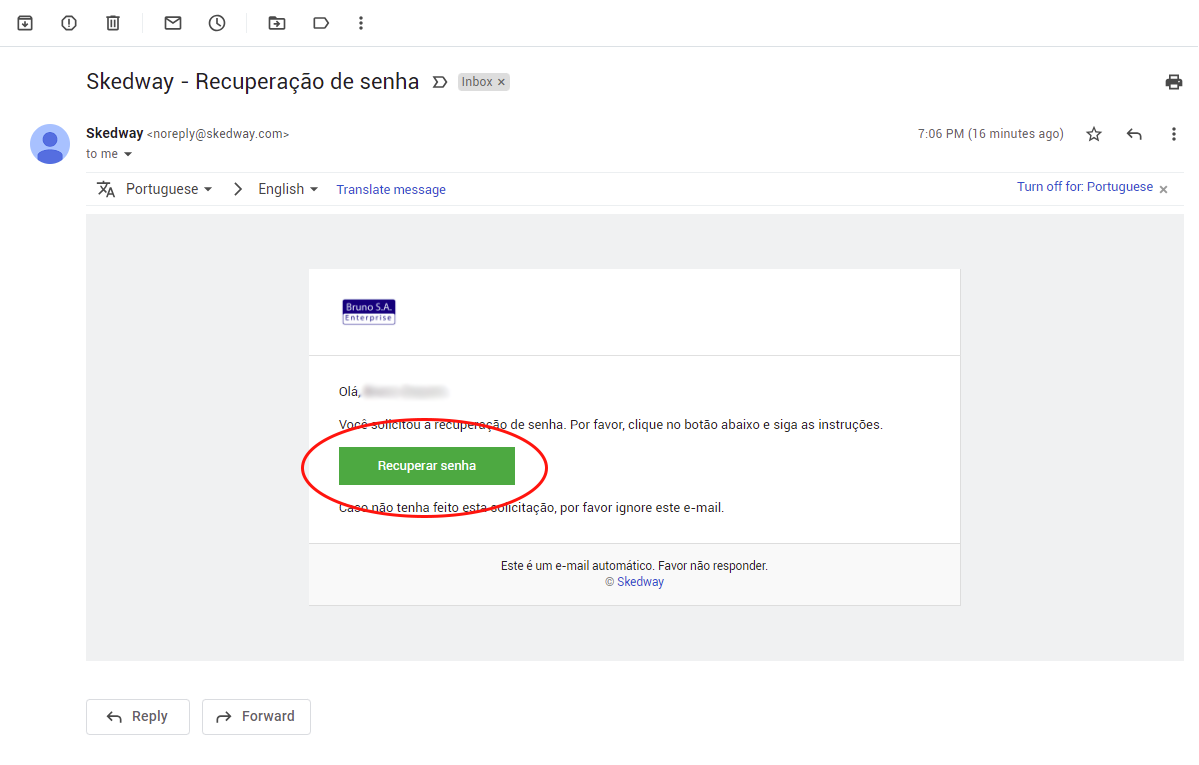
Task: Snooze this email
Action: point(216,22)
